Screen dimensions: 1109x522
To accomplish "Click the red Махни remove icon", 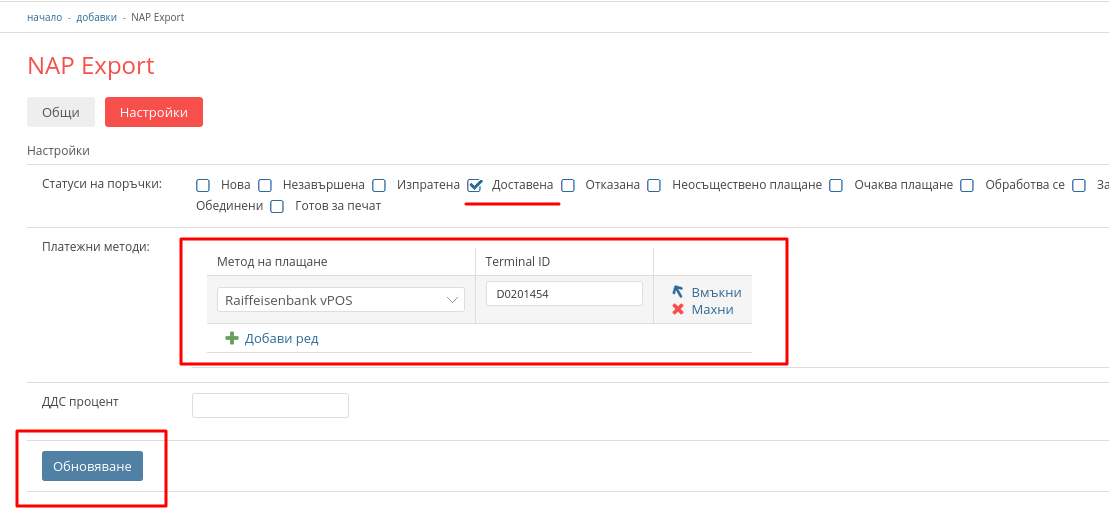I will [x=678, y=310].
